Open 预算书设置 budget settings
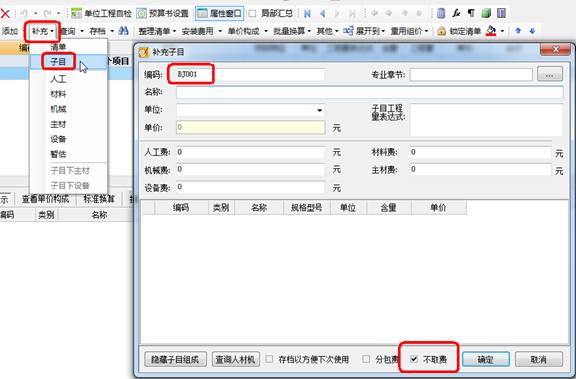Image resolution: width=576 pixels, height=379 pixels. (163, 14)
